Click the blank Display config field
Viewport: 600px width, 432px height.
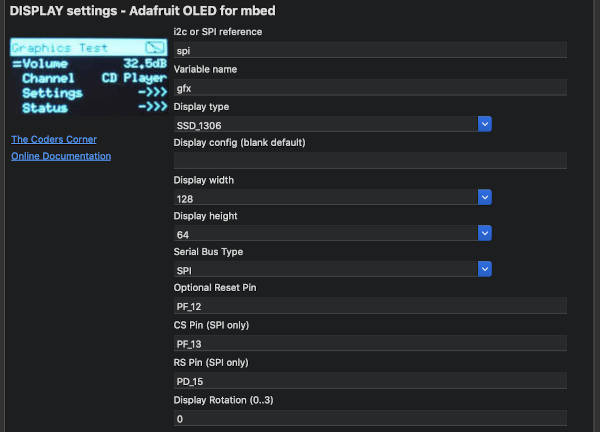point(370,161)
